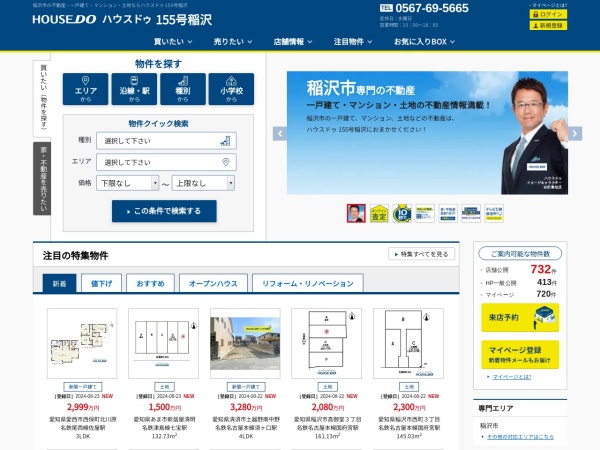Click the building icon in 種別 field
600x450 pixels.
click(225, 141)
